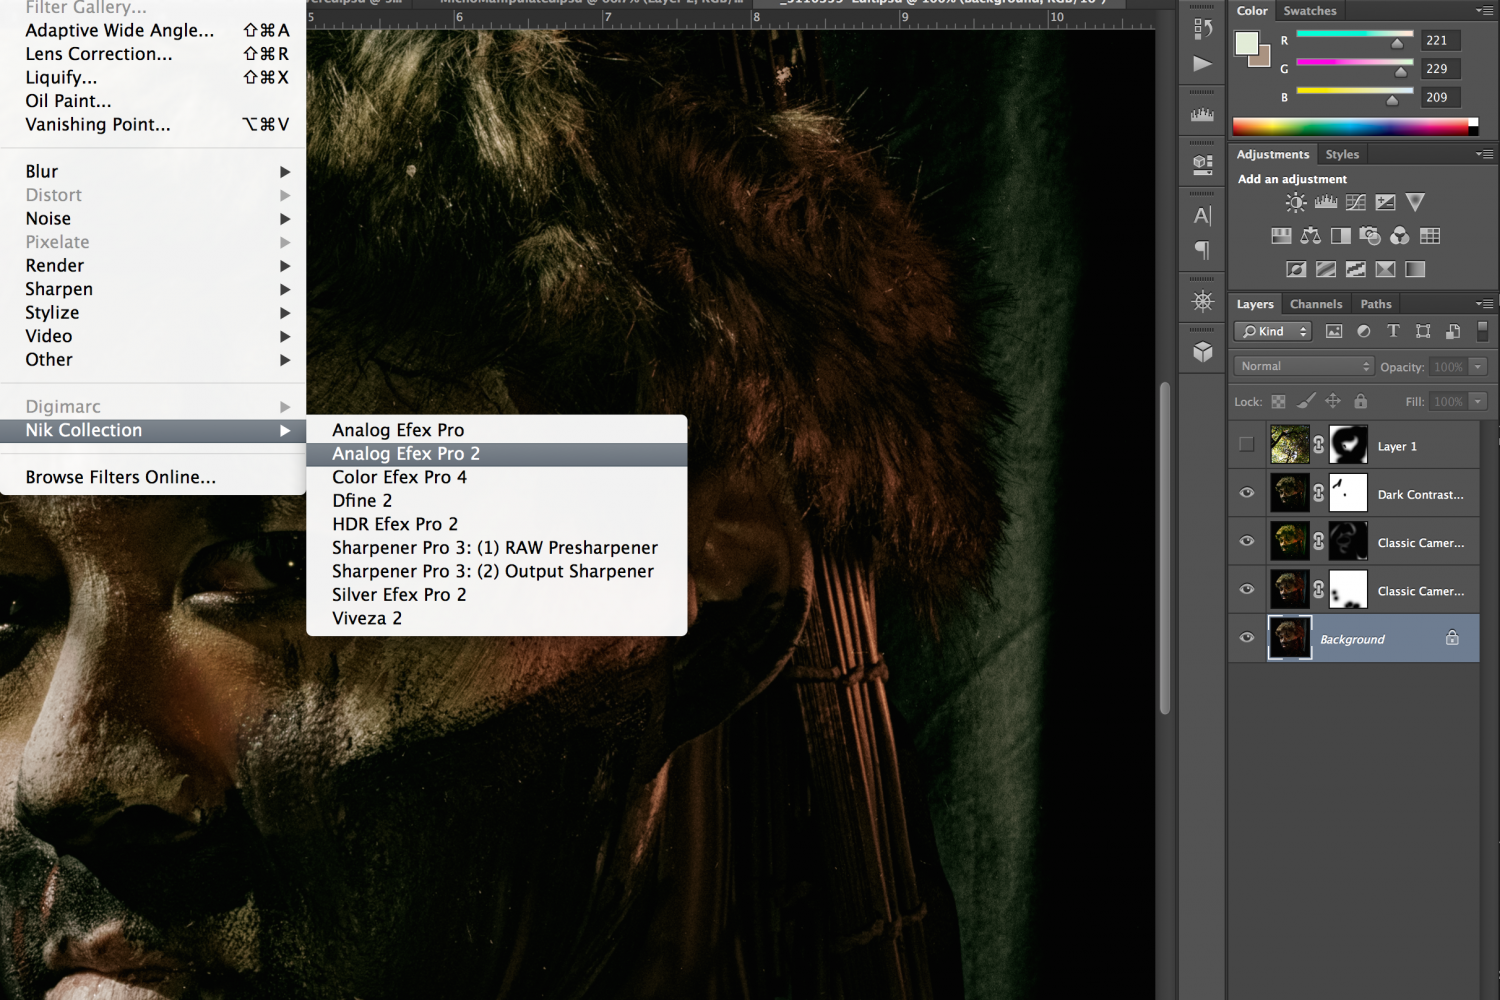Add a Posterize adjustment layer
Image resolution: width=1500 pixels, height=1000 pixels.
coord(1326,269)
